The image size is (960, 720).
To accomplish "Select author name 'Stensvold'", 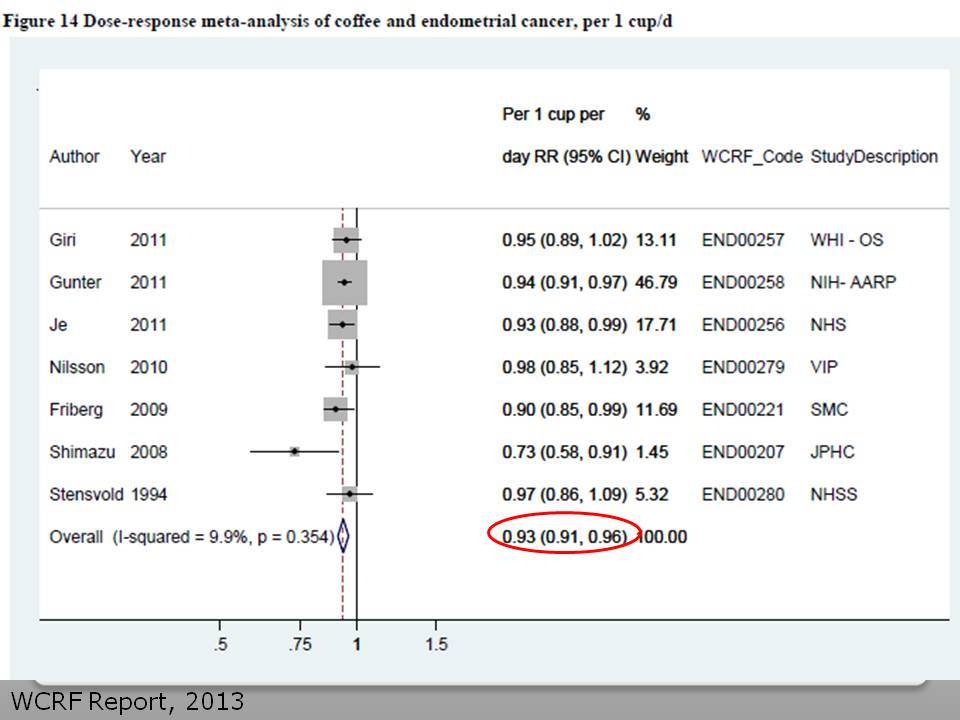I will tap(86, 494).
